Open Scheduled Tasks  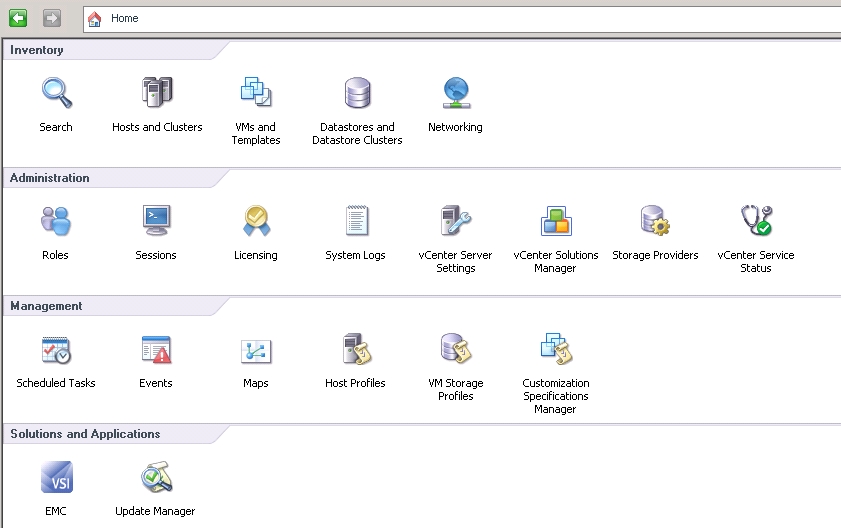tap(56, 350)
